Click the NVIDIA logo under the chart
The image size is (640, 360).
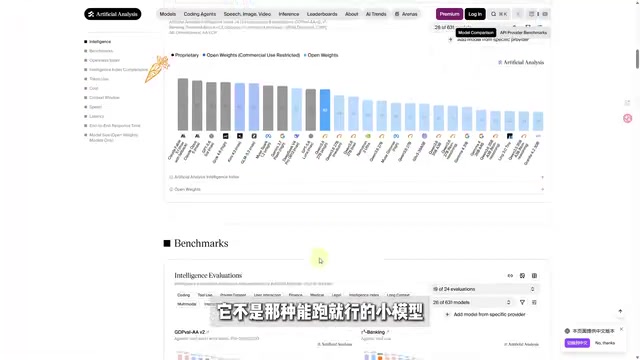[368, 136]
